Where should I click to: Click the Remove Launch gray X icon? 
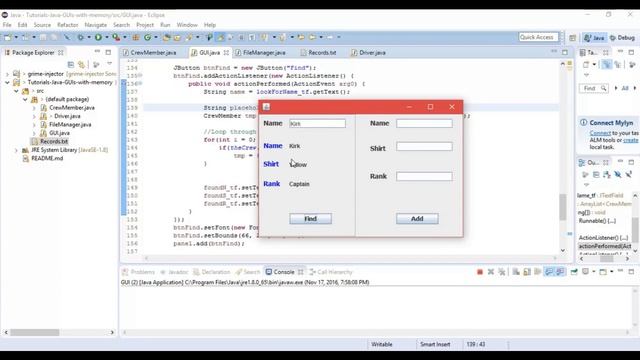click(x=491, y=272)
